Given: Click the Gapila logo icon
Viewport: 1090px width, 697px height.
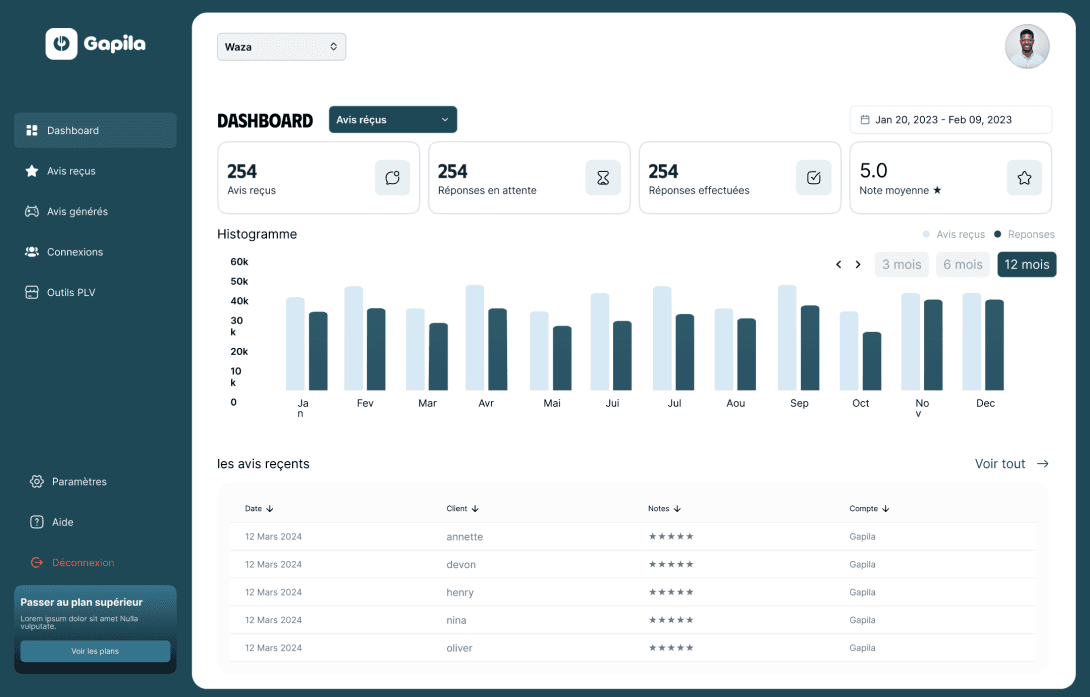Looking at the screenshot, I should coord(61,44).
